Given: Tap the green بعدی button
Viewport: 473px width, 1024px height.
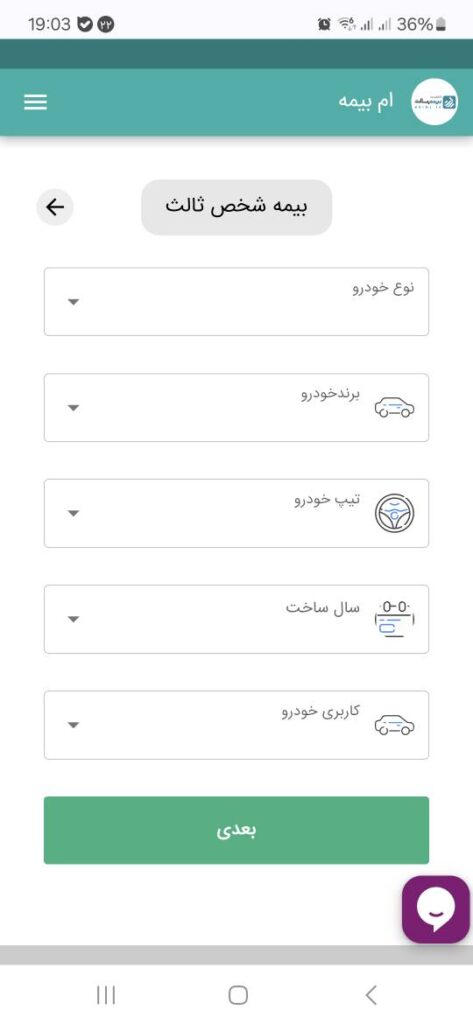Looking at the screenshot, I should click(236, 830).
